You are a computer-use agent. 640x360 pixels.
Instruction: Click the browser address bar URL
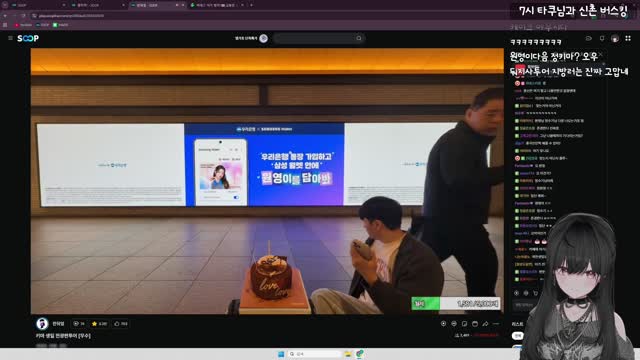pyautogui.click(x=71, y=16)
